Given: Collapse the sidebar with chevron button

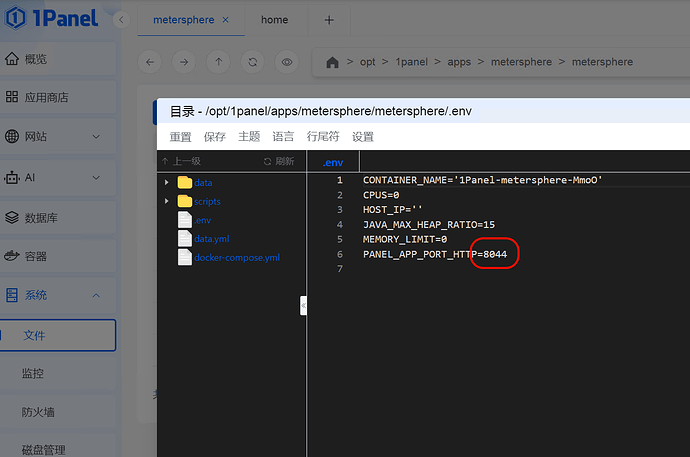Looking at the screenshot, I should click(x=121, y=20).
